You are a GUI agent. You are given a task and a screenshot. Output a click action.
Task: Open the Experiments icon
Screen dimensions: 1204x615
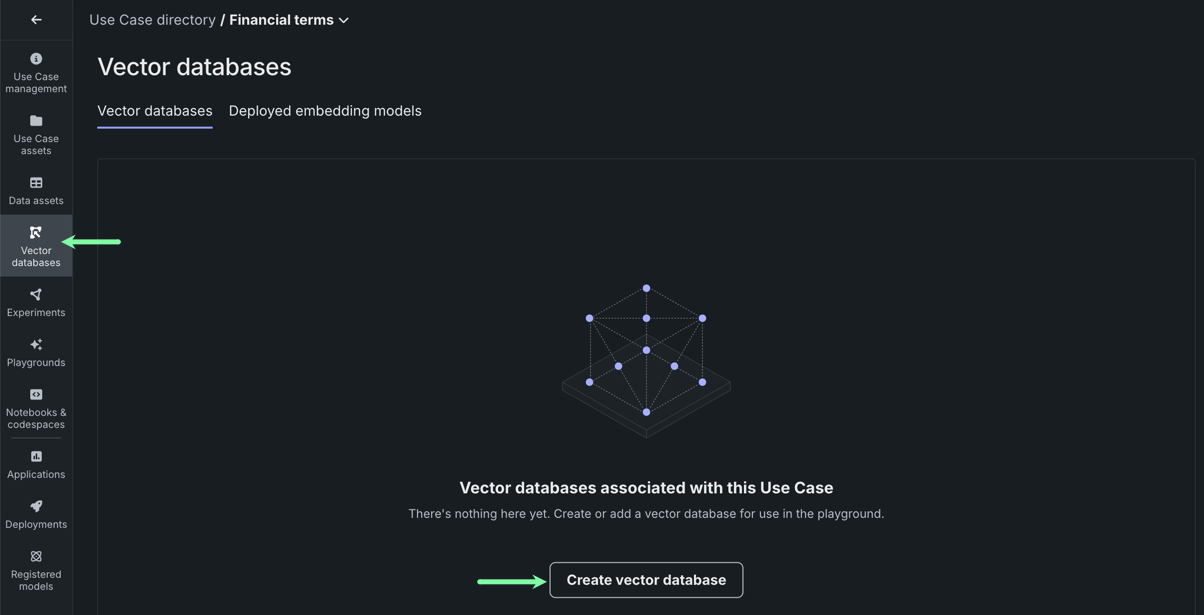click(36, 295)
